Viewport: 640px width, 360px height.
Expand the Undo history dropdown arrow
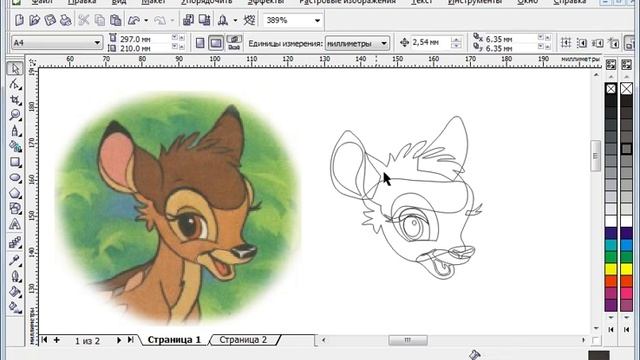pyautogui.click(x=146, y=20)
